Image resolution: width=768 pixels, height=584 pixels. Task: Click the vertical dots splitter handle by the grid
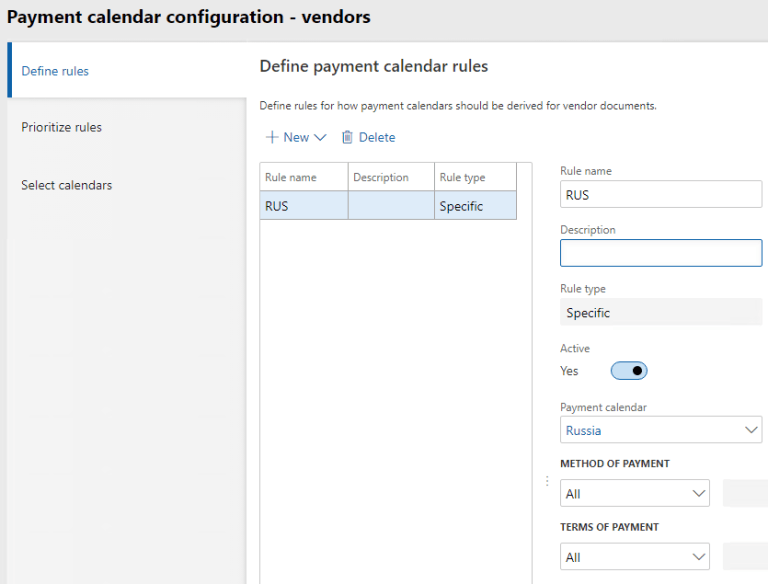coord(547,481)
